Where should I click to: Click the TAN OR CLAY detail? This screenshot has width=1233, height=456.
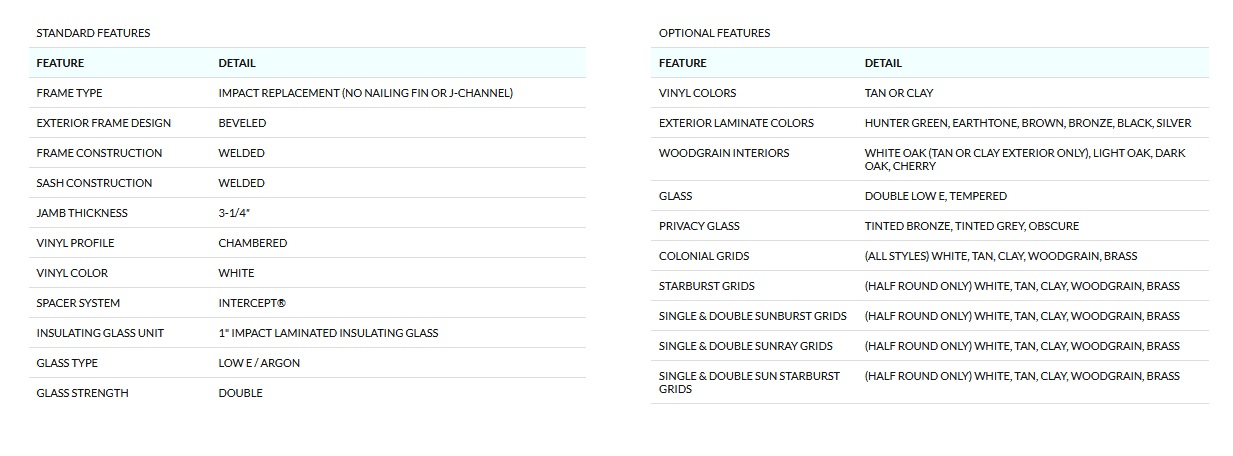tap(898, 93)
